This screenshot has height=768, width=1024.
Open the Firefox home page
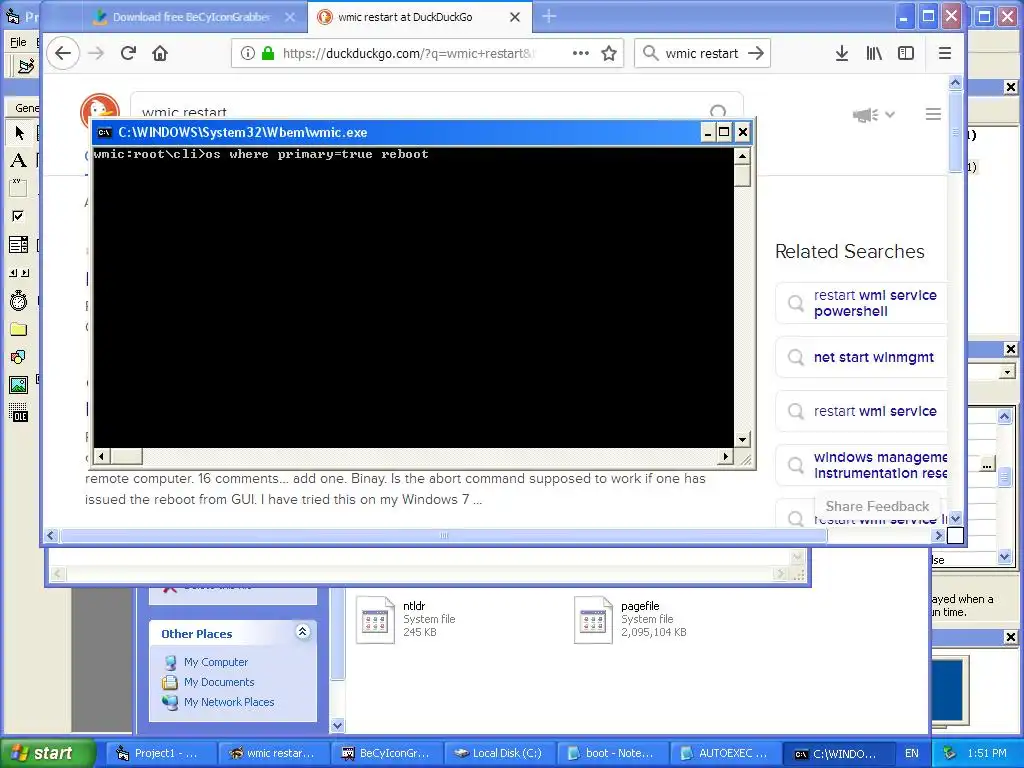click(x=160, y=53)
